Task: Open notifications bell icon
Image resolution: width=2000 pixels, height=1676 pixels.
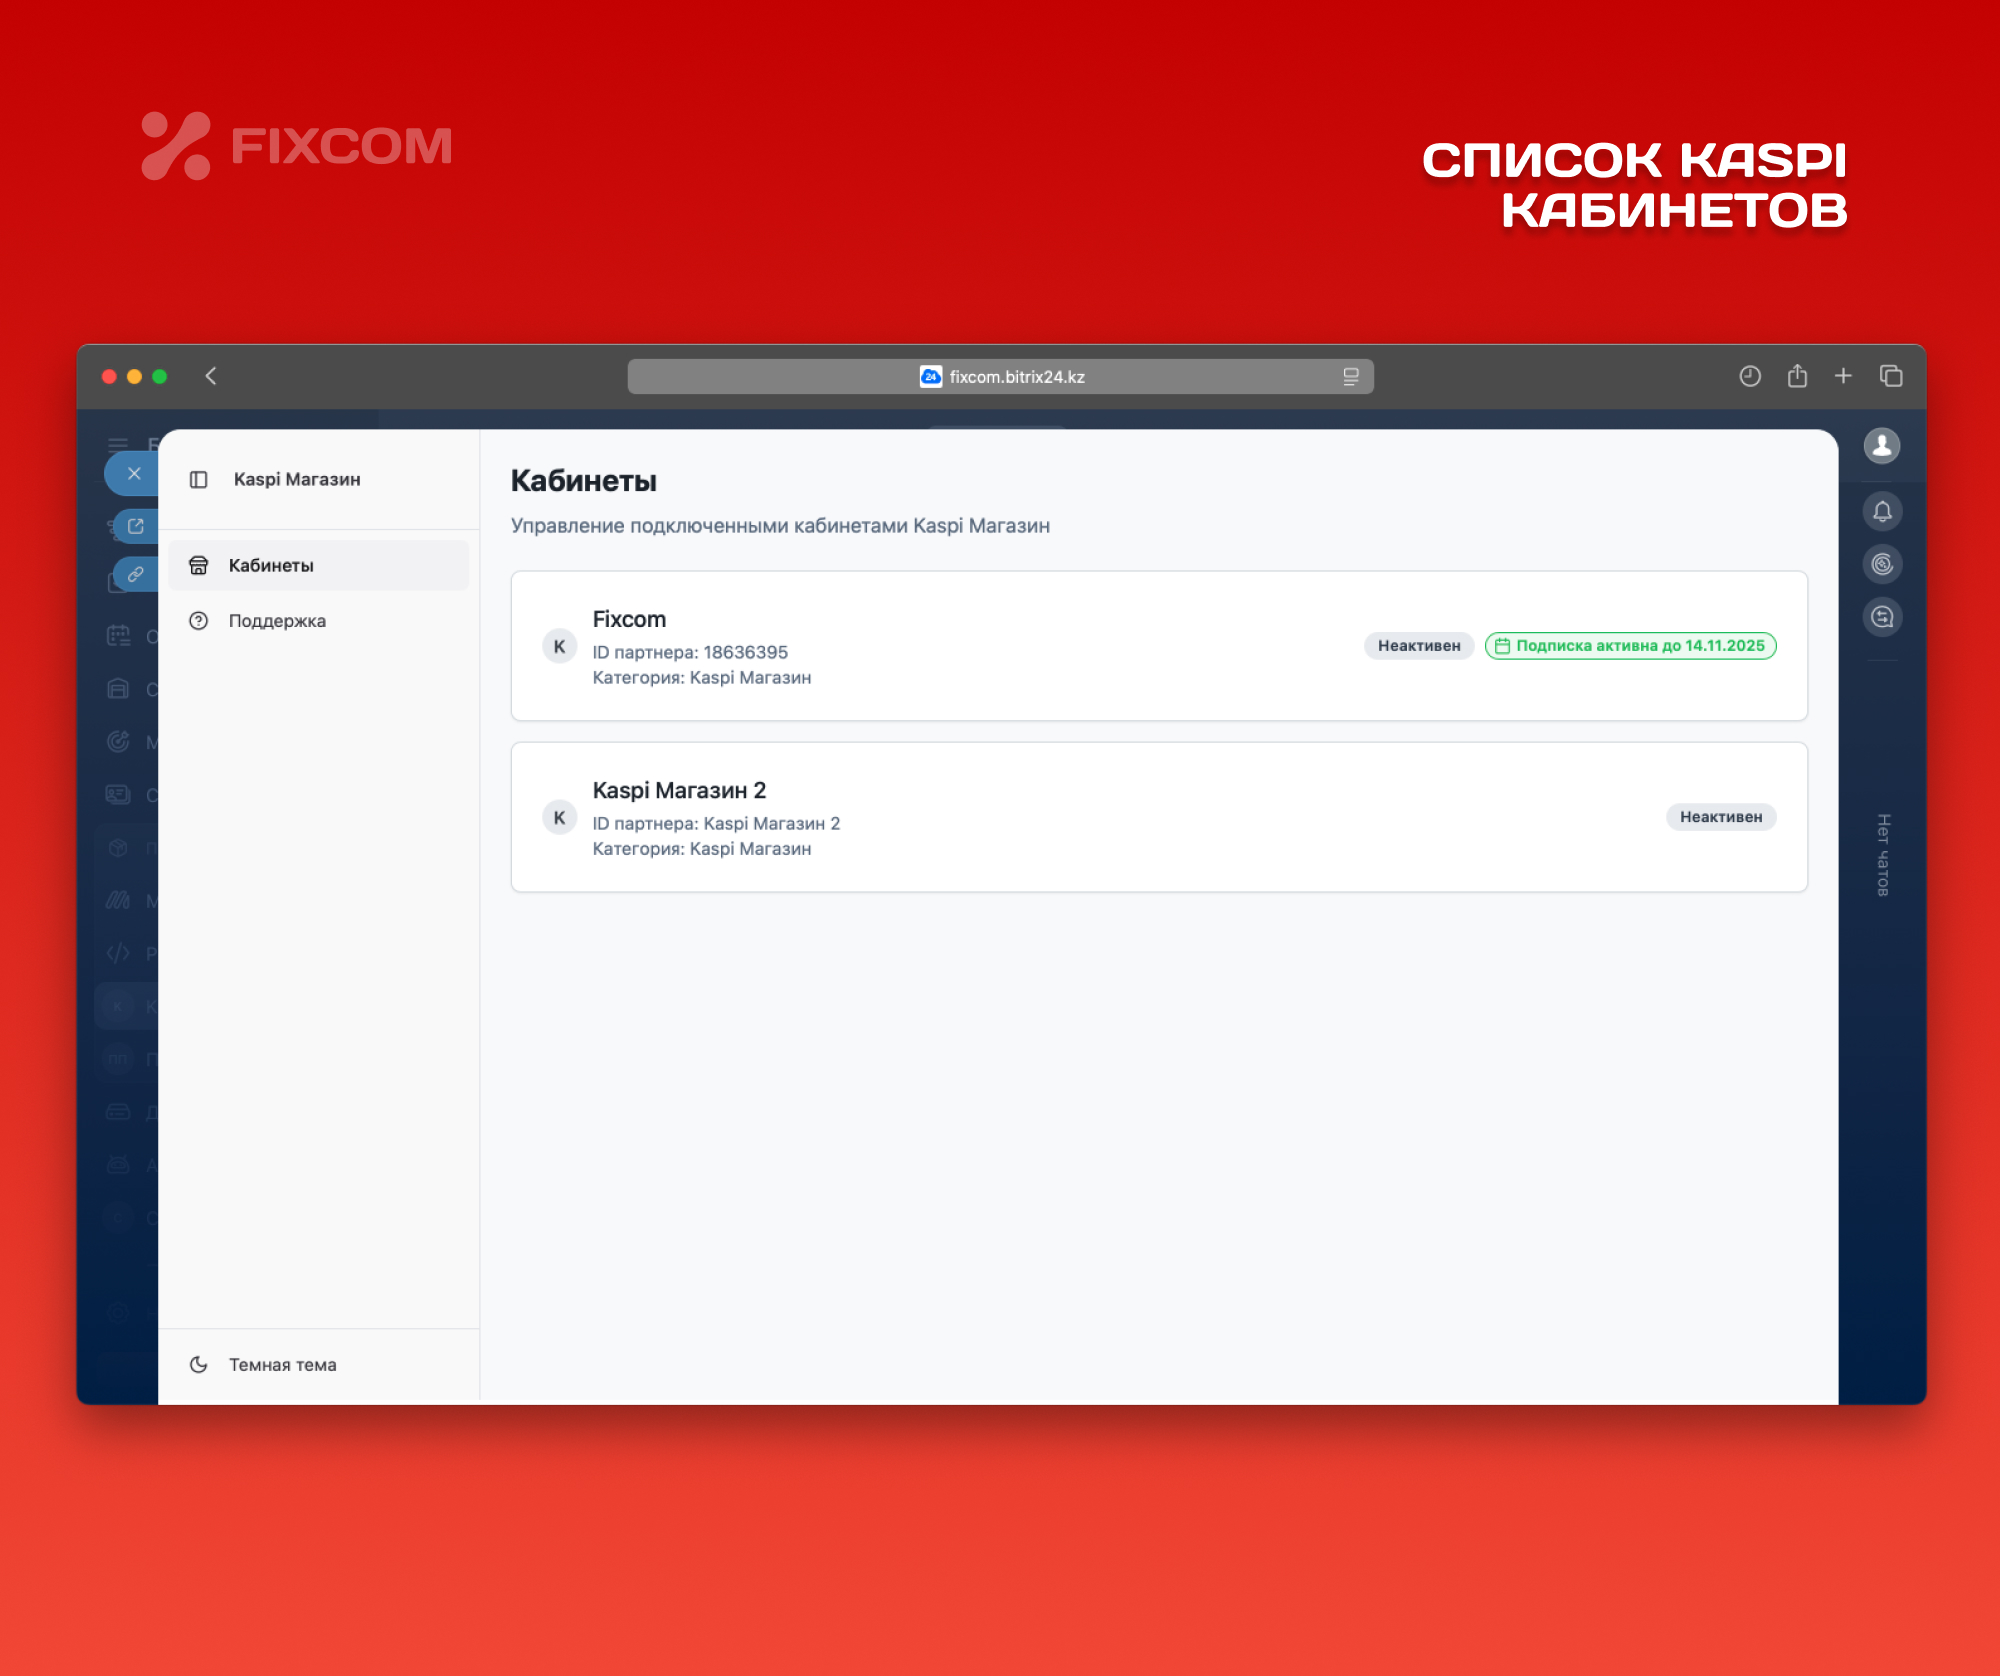Action: click(1881, 512)
